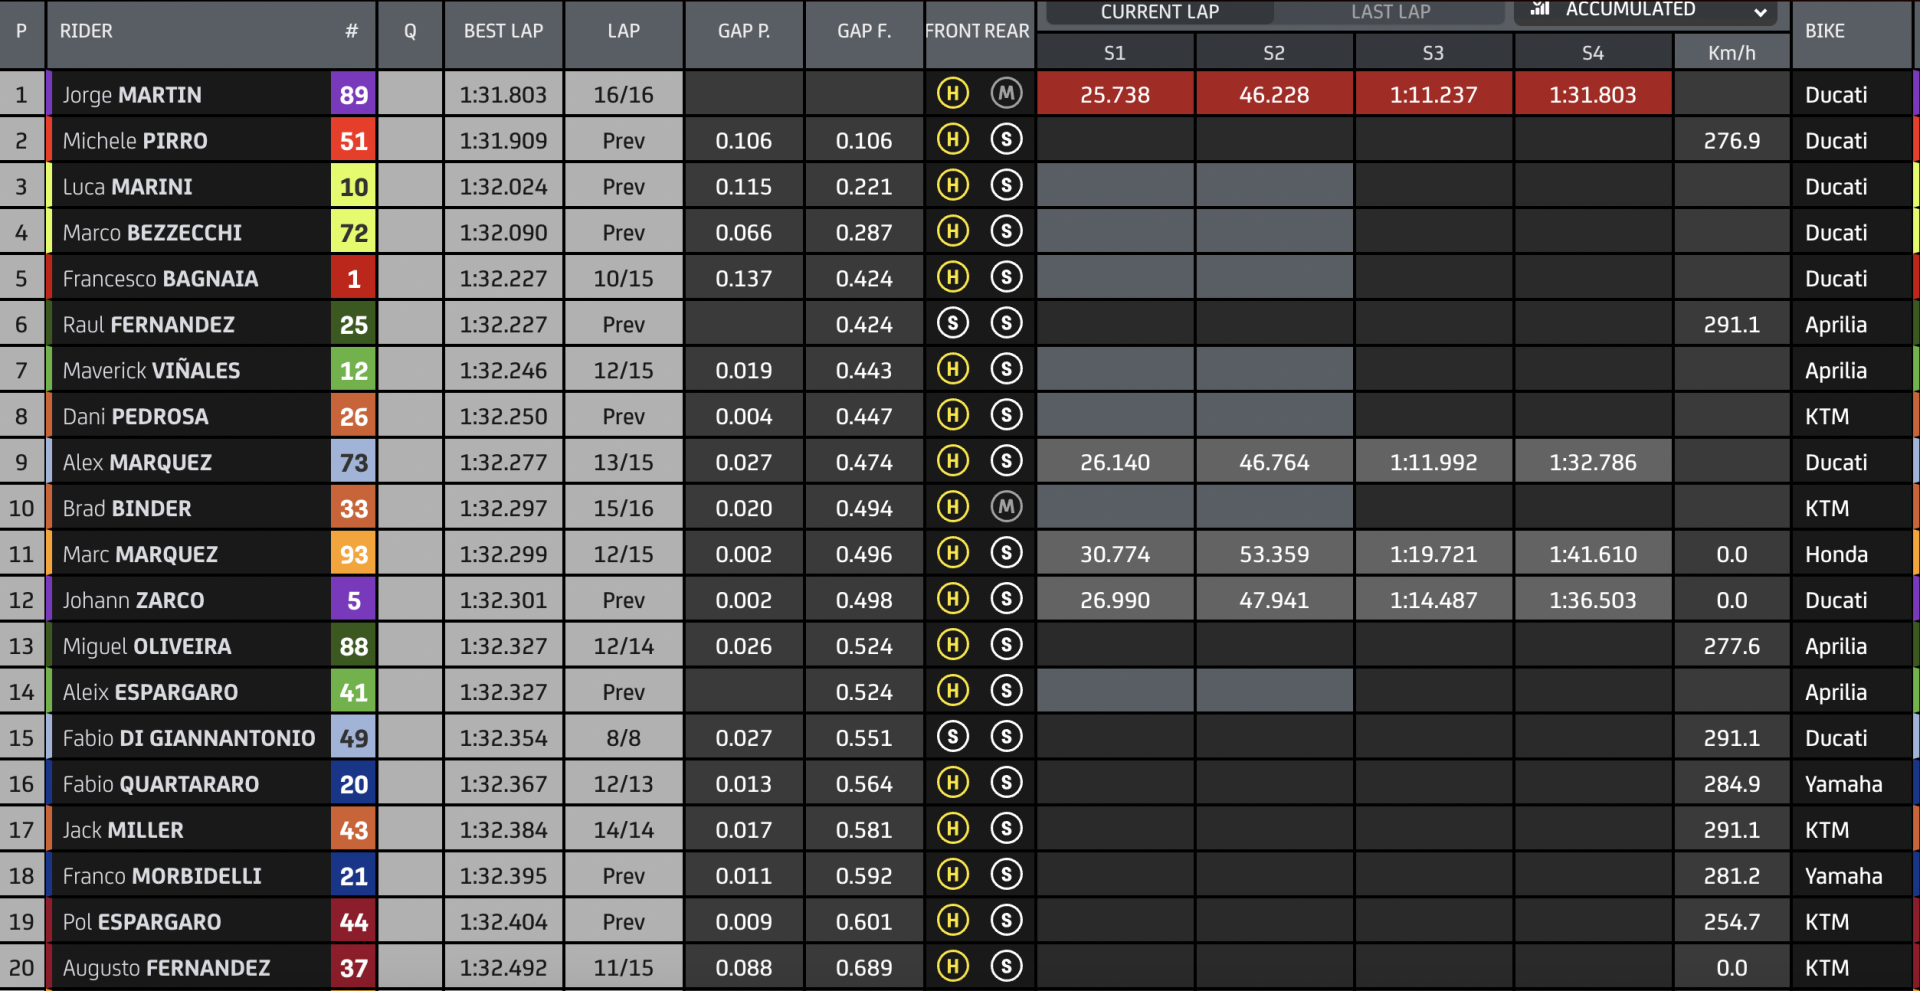This screenshot has height=991, width=1920.
Task: Click Marc Marquez's S1 time 30.774
Action: [1115, 555]
